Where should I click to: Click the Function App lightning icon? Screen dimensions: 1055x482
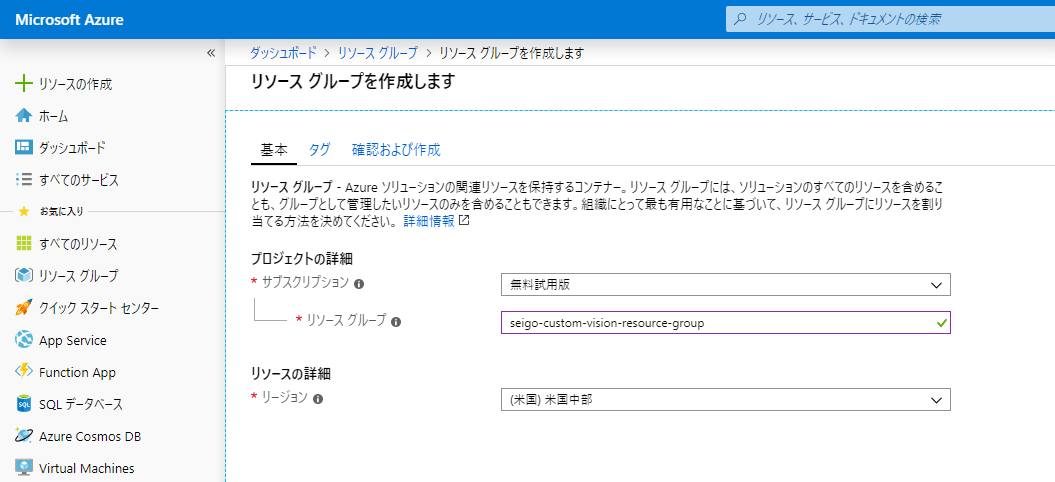pyautogui.click(x=24, y=372)
